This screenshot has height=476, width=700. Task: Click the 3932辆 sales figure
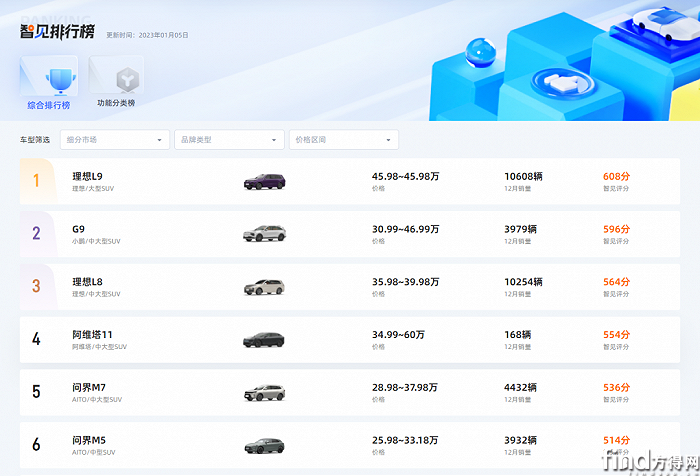click(521, 440)
